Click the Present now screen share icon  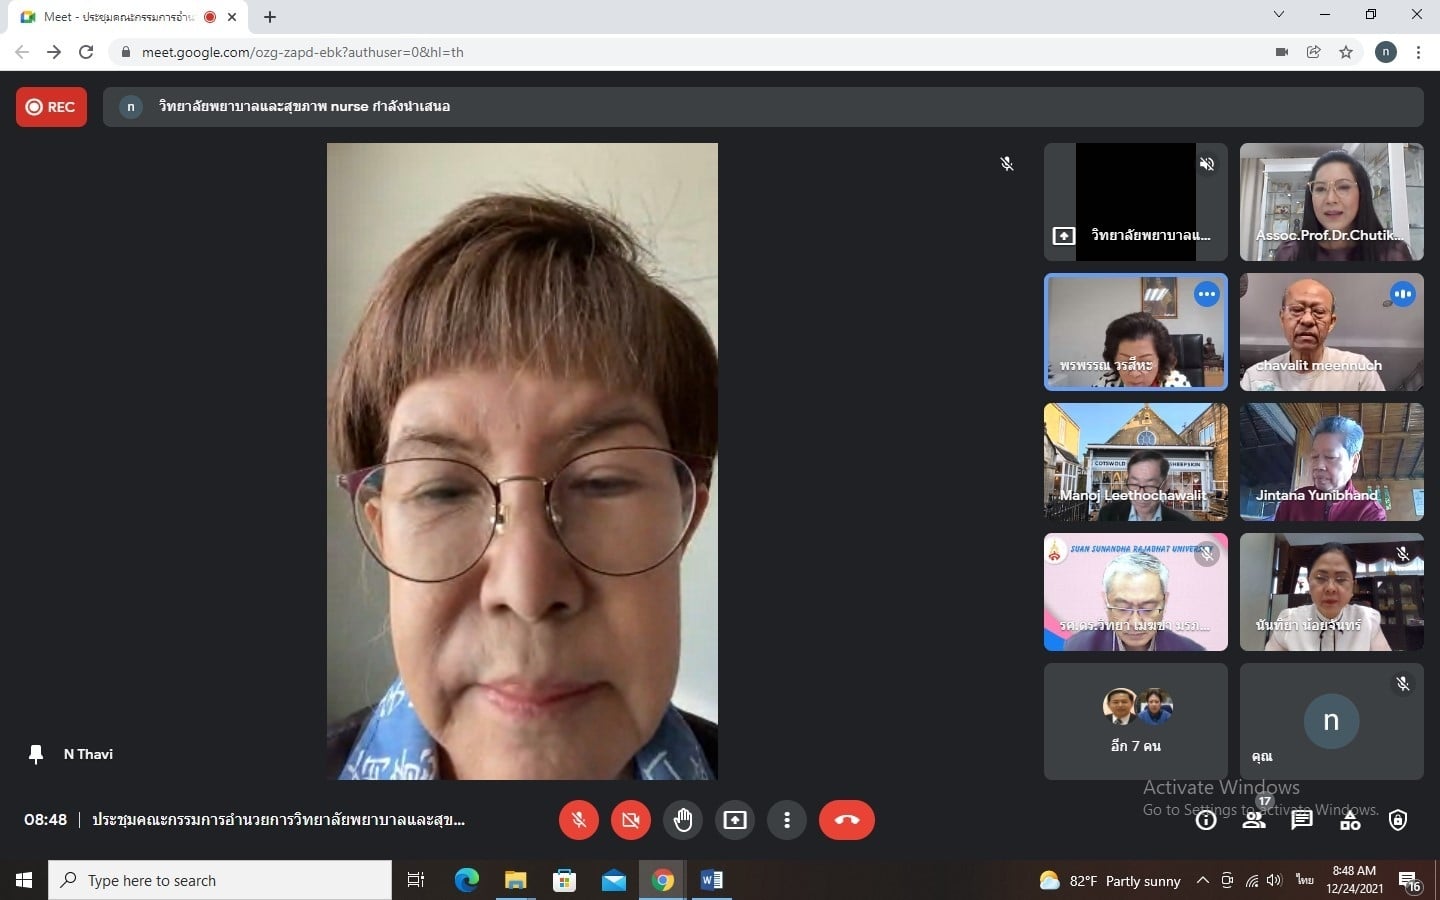tap(735, 820)
